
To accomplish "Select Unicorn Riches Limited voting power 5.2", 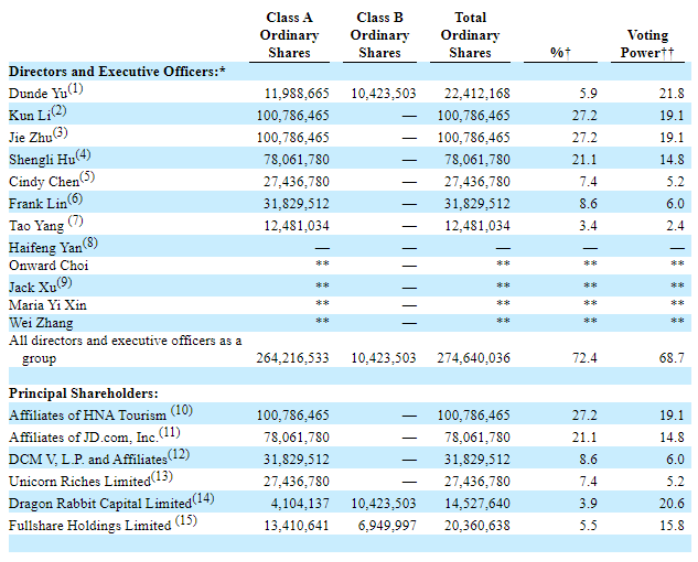I will tap(675, 481).
